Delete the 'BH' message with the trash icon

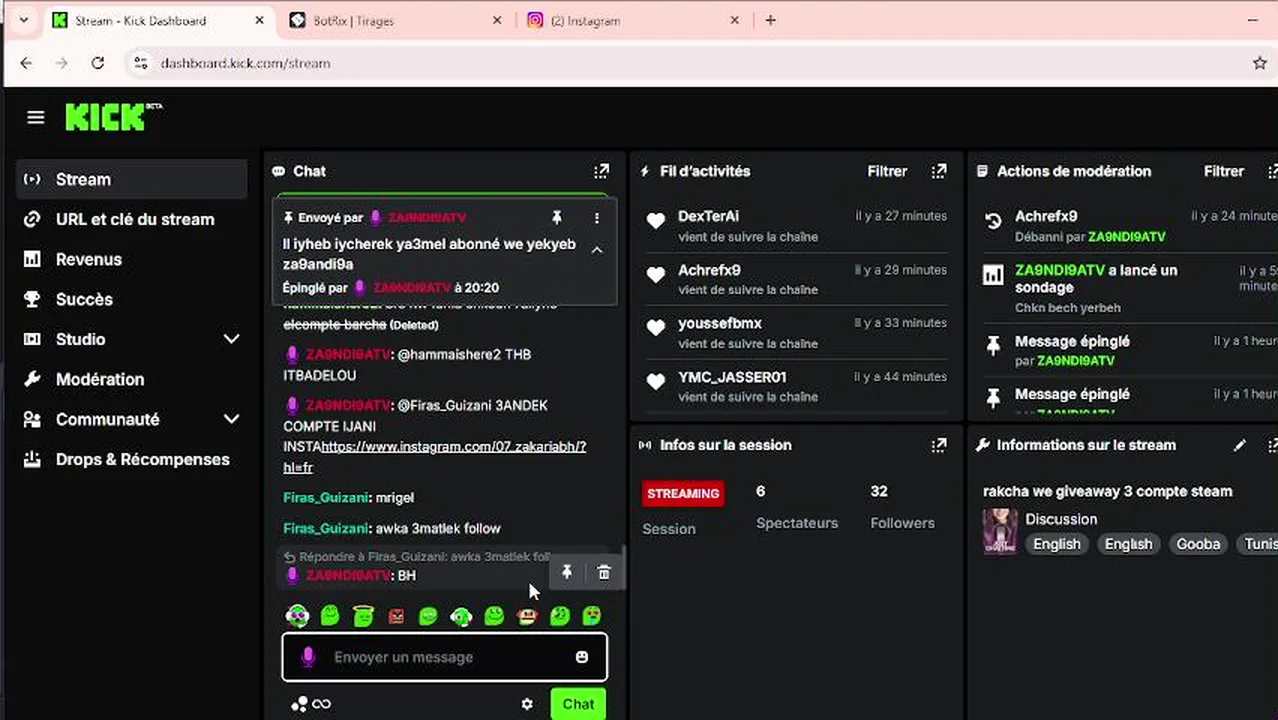(x=604, y=572)
